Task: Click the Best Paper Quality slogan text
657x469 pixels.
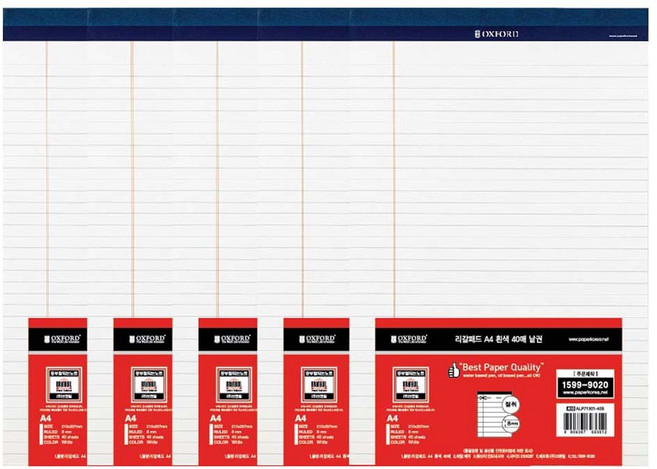Action: point(502,367)
